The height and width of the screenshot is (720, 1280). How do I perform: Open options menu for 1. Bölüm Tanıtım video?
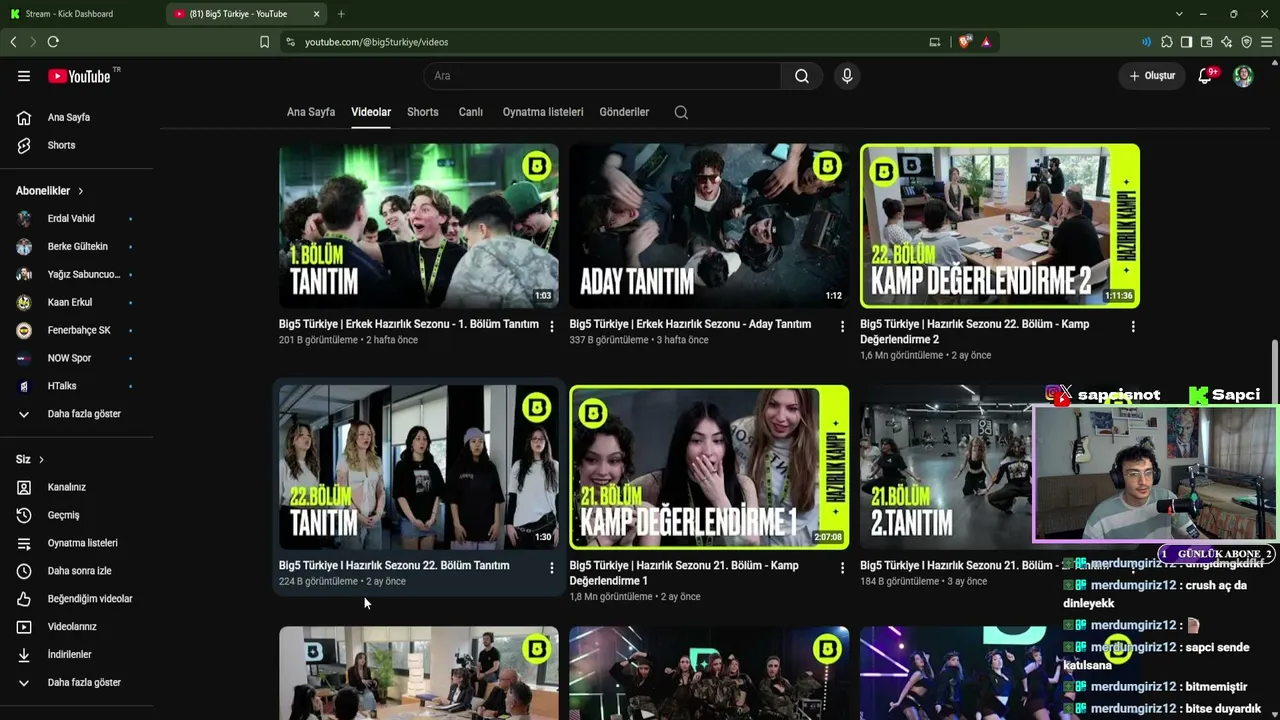pos(552,327)
